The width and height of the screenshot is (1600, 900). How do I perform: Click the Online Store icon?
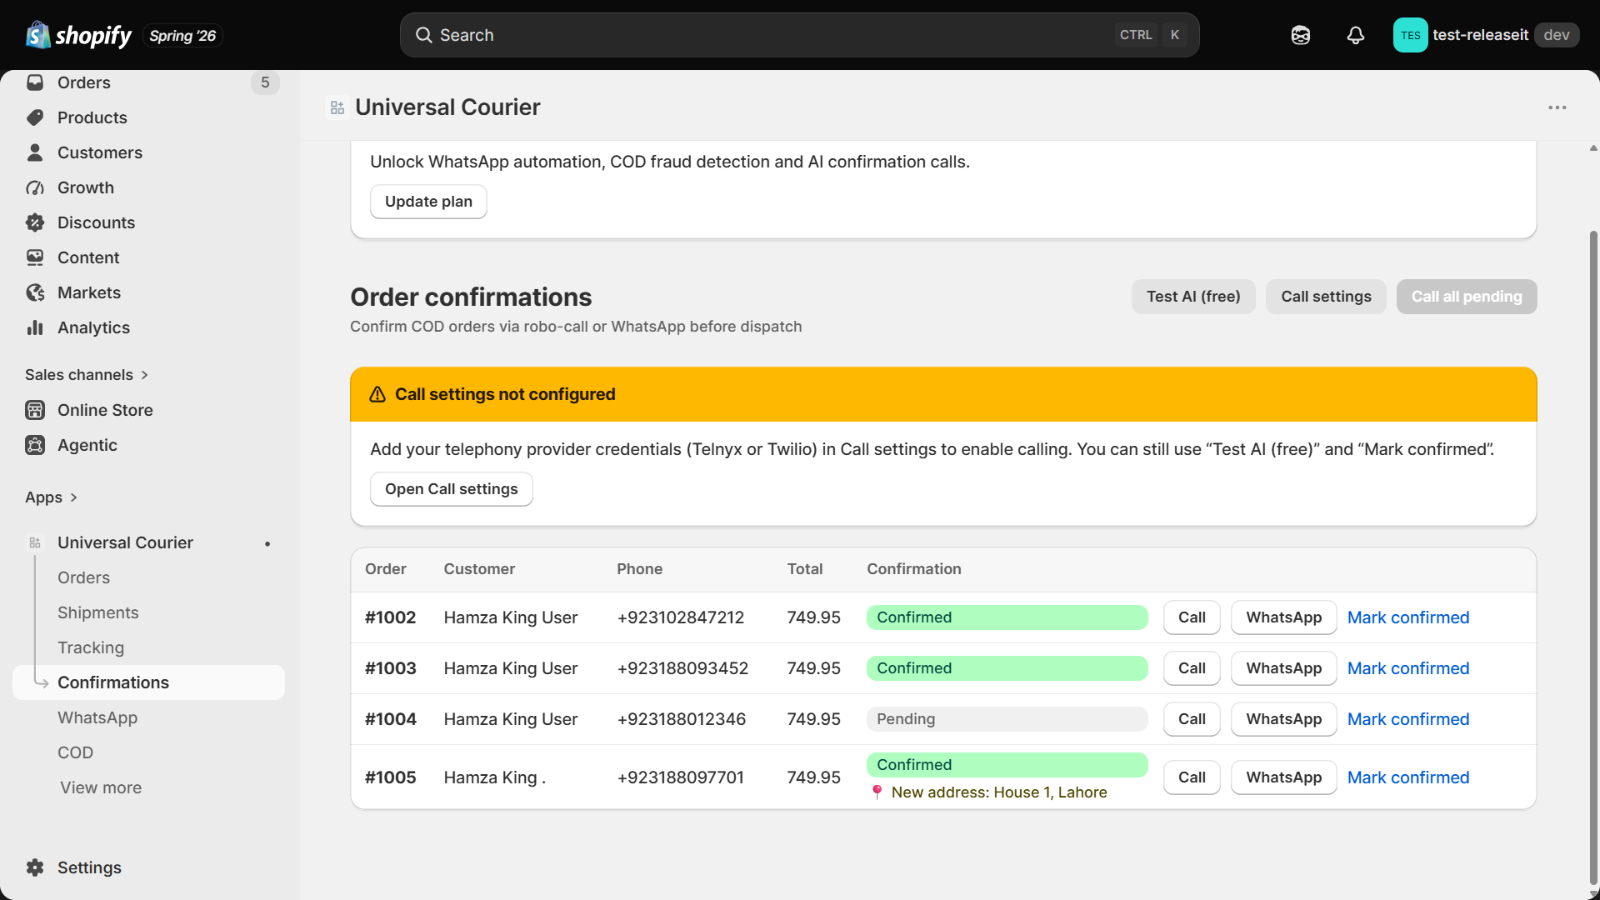click(35, 410)
